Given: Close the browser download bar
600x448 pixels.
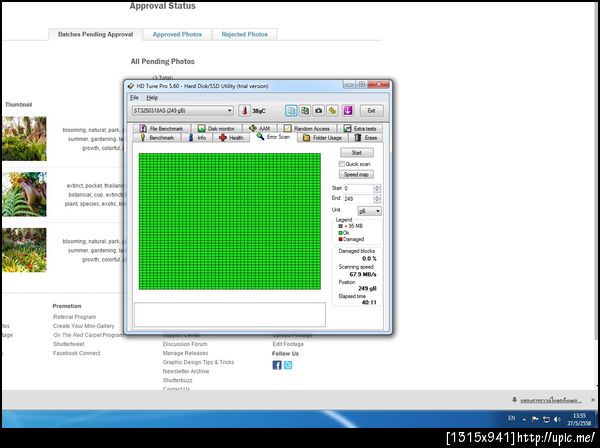Looking at the screenshot, I should 593,400.
